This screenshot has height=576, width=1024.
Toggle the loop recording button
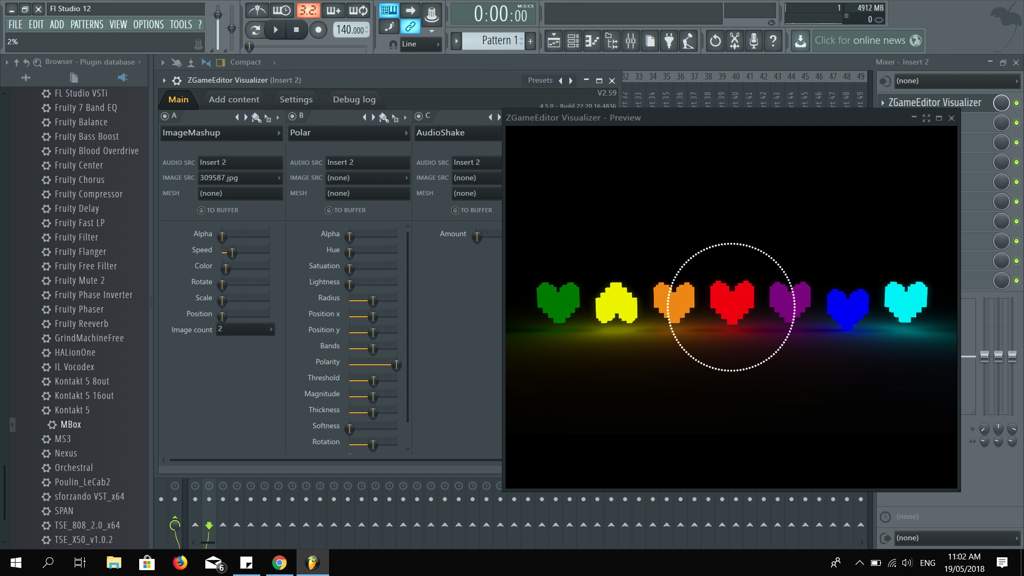tap(359, 10)
